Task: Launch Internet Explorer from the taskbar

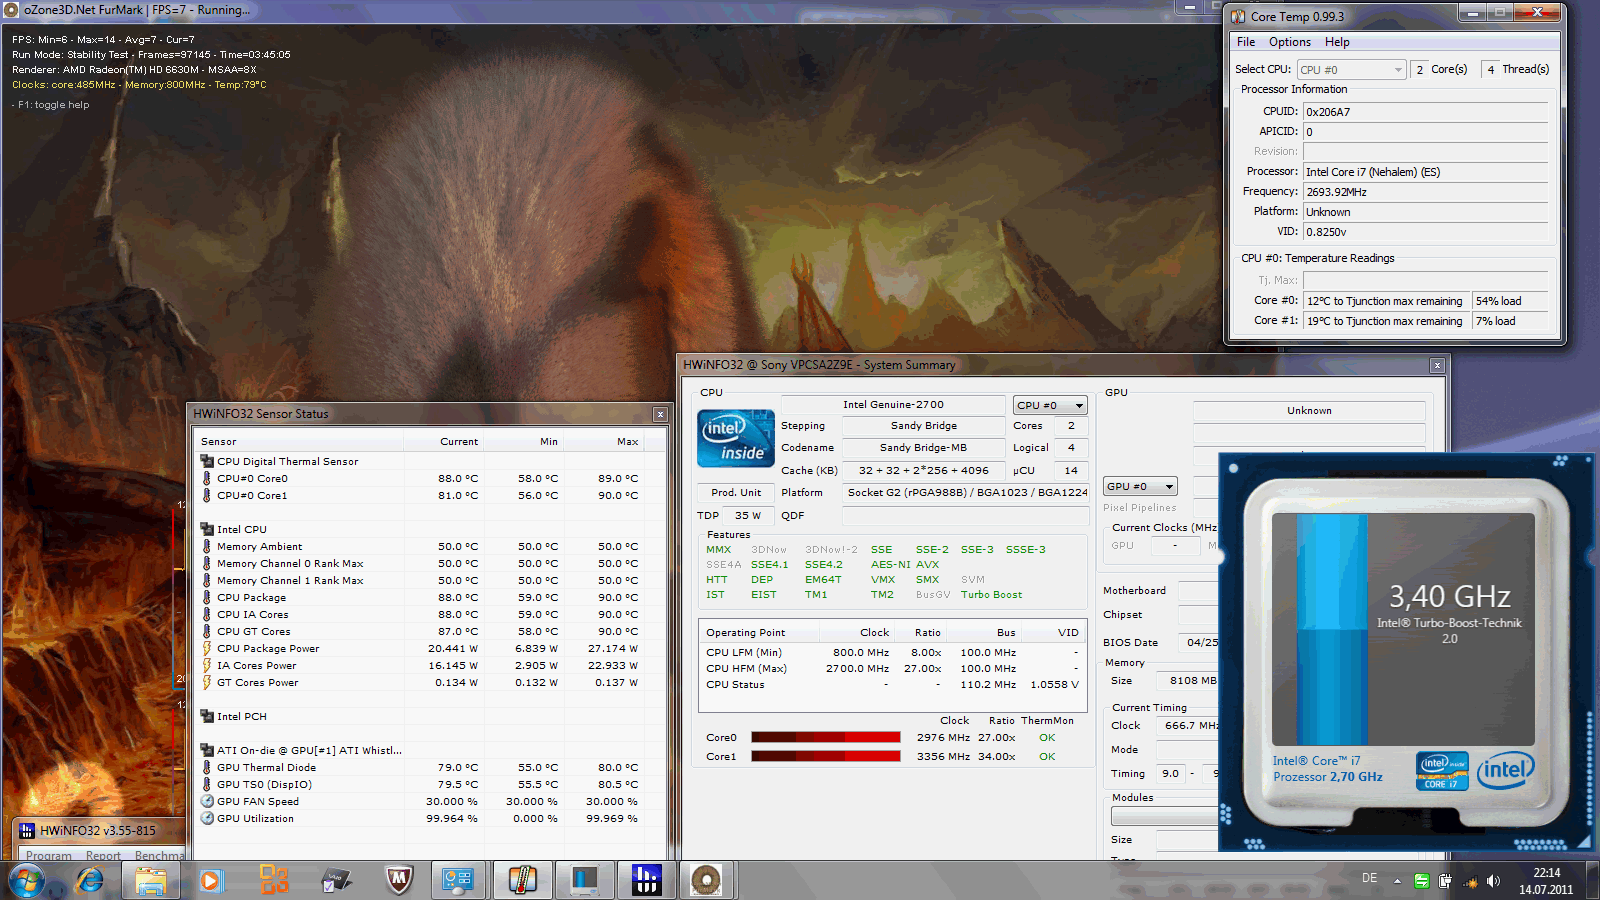Action: 89,880
